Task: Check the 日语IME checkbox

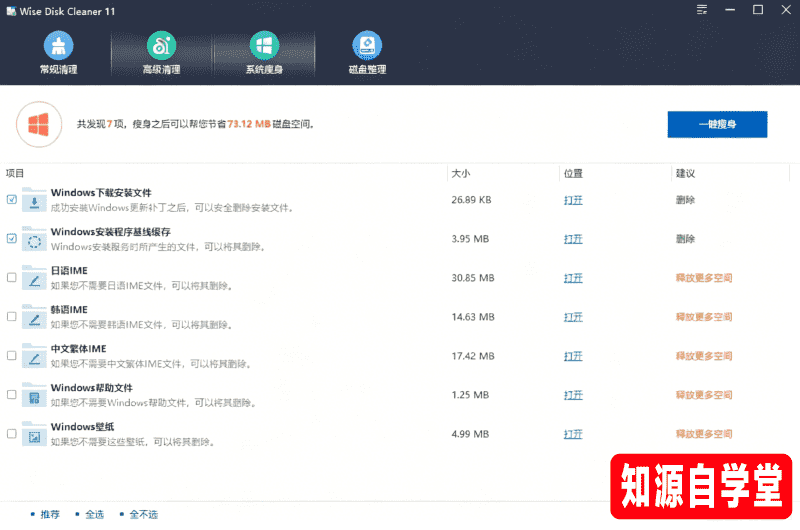Action: [12, 277]
